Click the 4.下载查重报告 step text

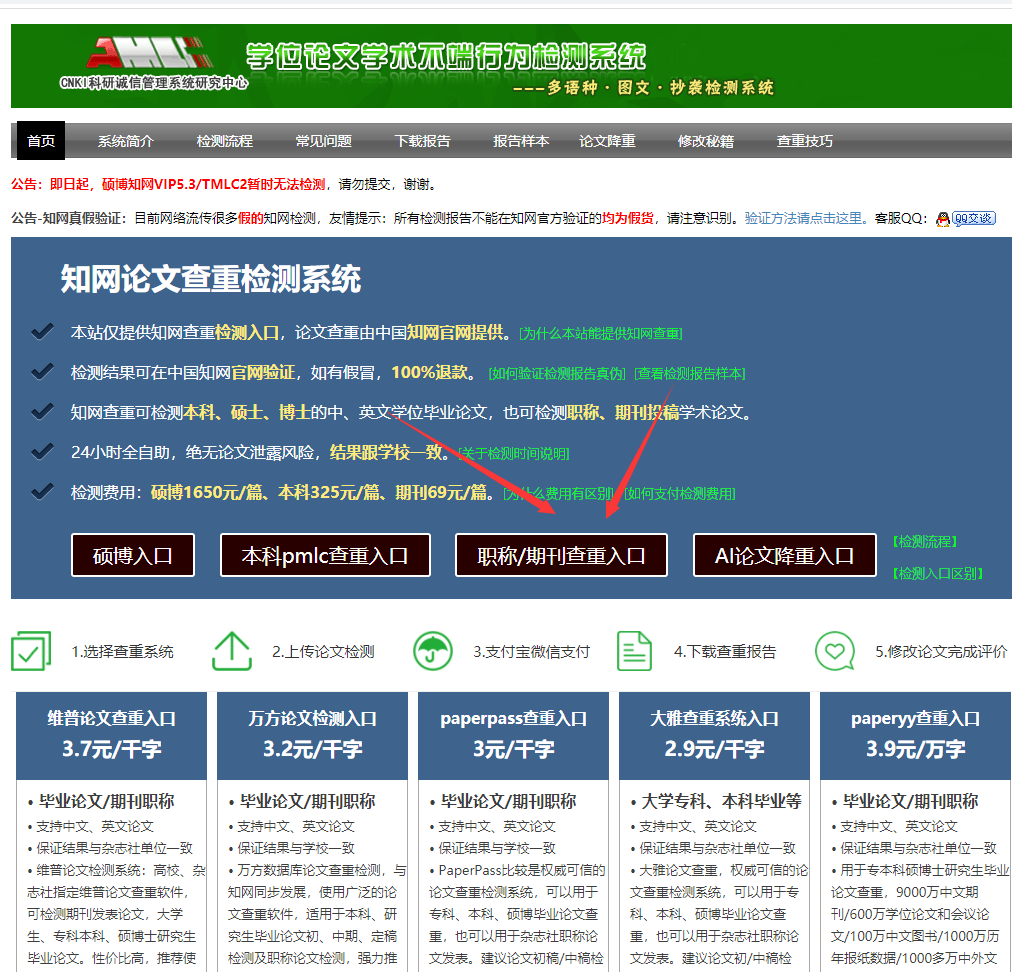tap(725, 652)
